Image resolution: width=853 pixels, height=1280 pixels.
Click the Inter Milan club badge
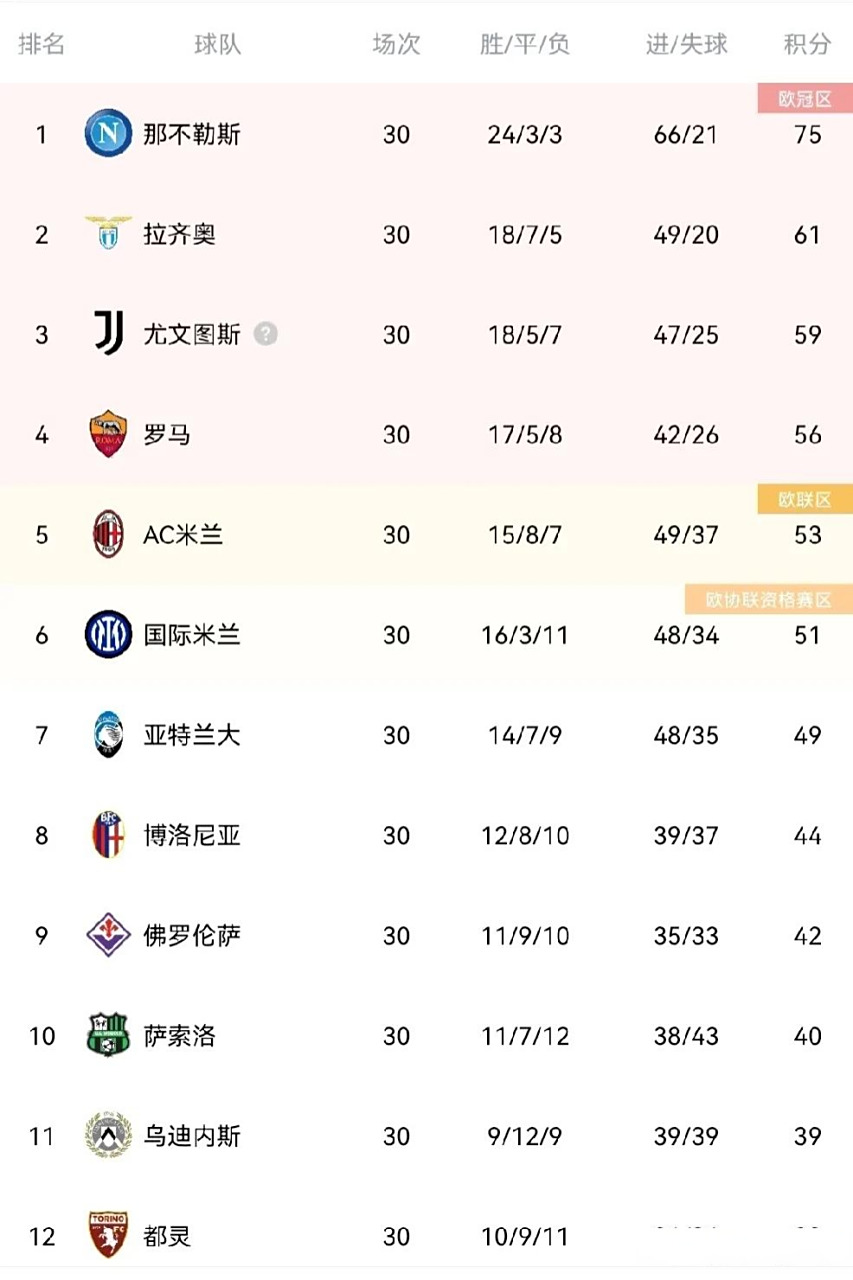pyautogui.click(x=107, y=635)
